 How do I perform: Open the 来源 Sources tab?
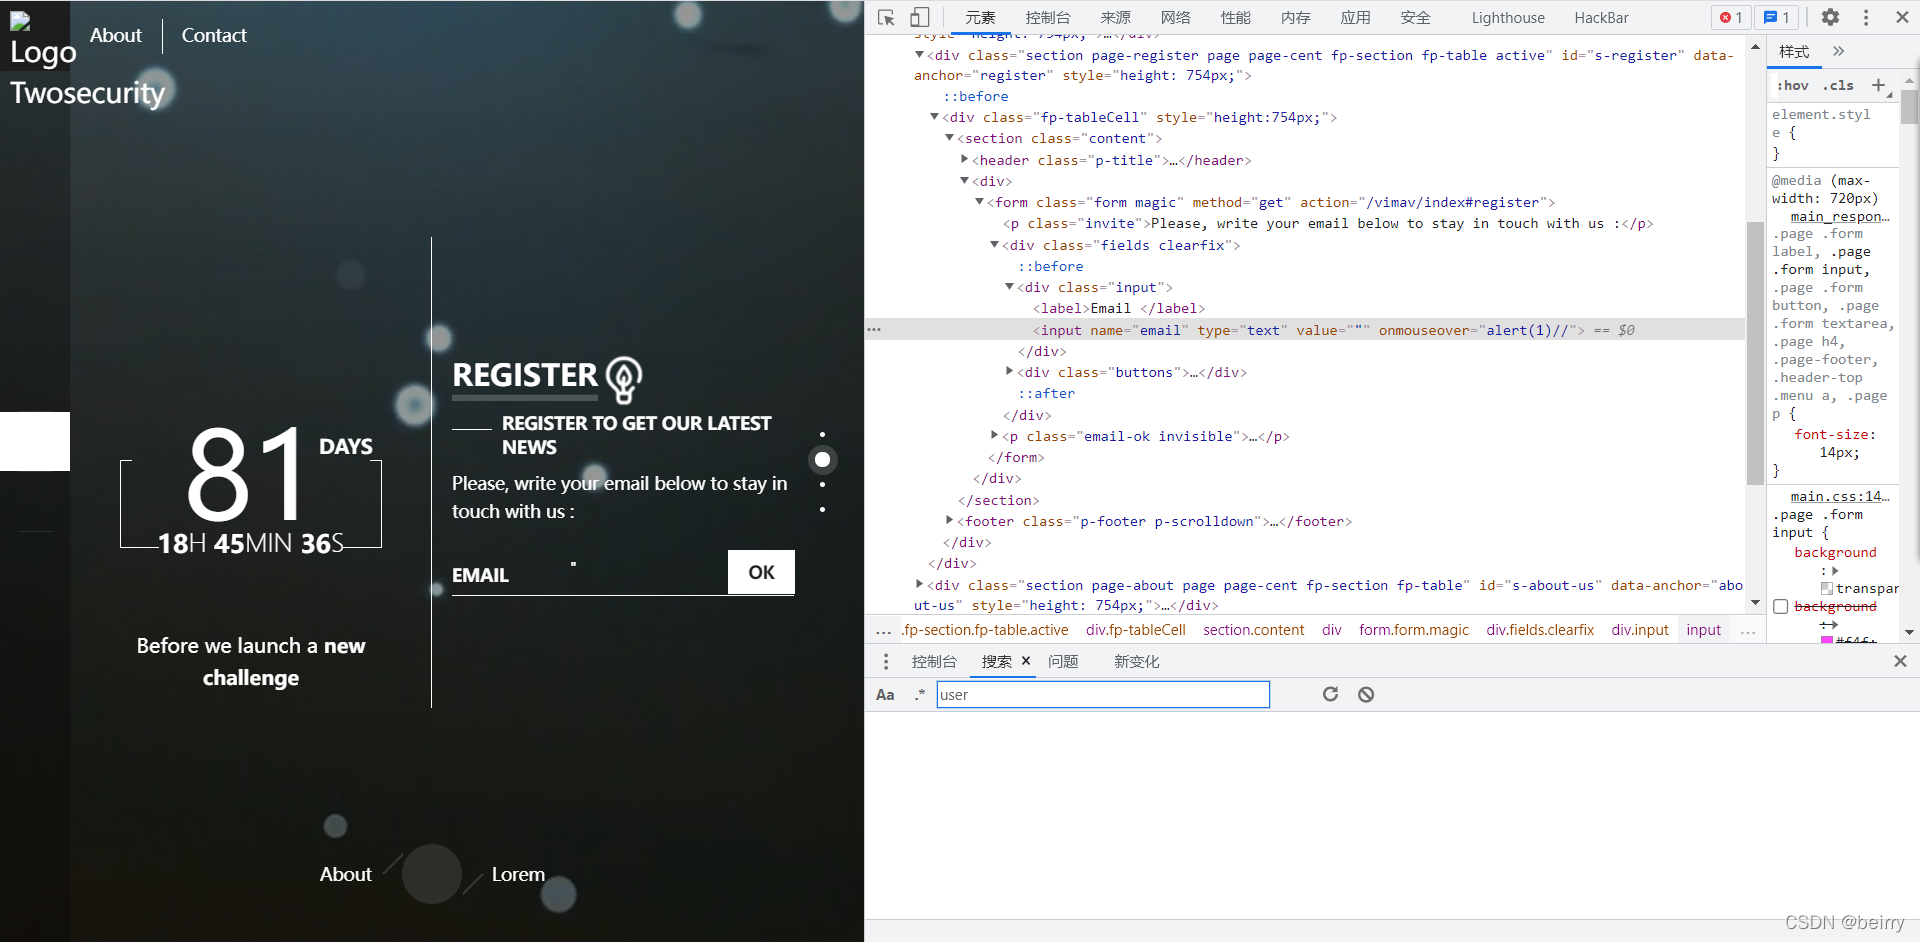(x=1115, y=18)
